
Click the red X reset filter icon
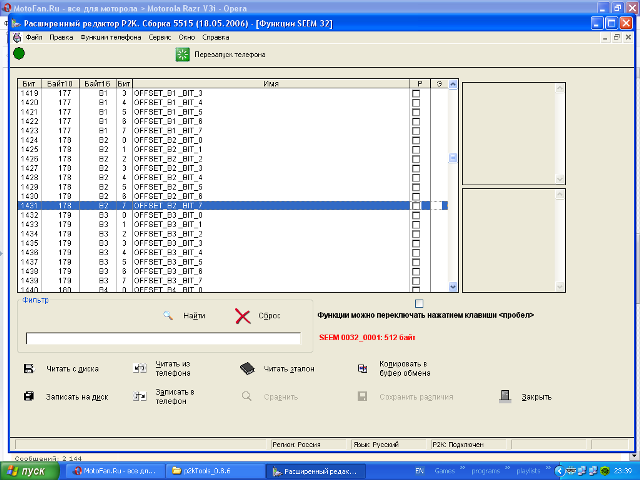(242, 316)
